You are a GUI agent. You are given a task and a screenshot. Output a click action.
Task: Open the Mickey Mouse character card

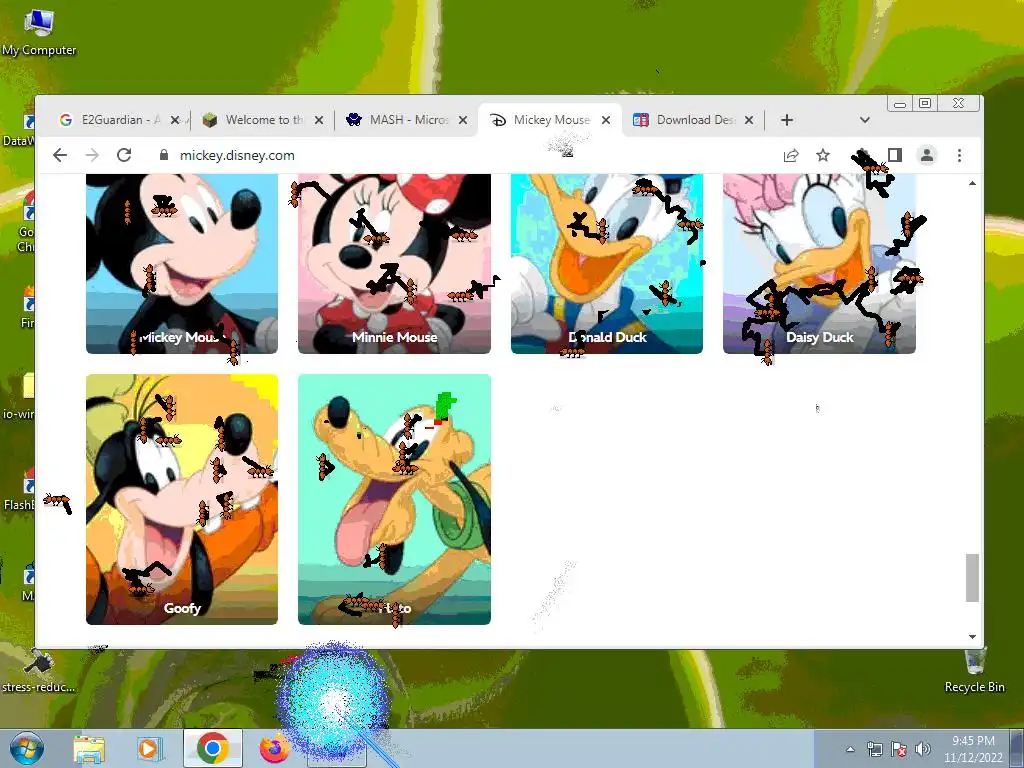tap(182, 263)
